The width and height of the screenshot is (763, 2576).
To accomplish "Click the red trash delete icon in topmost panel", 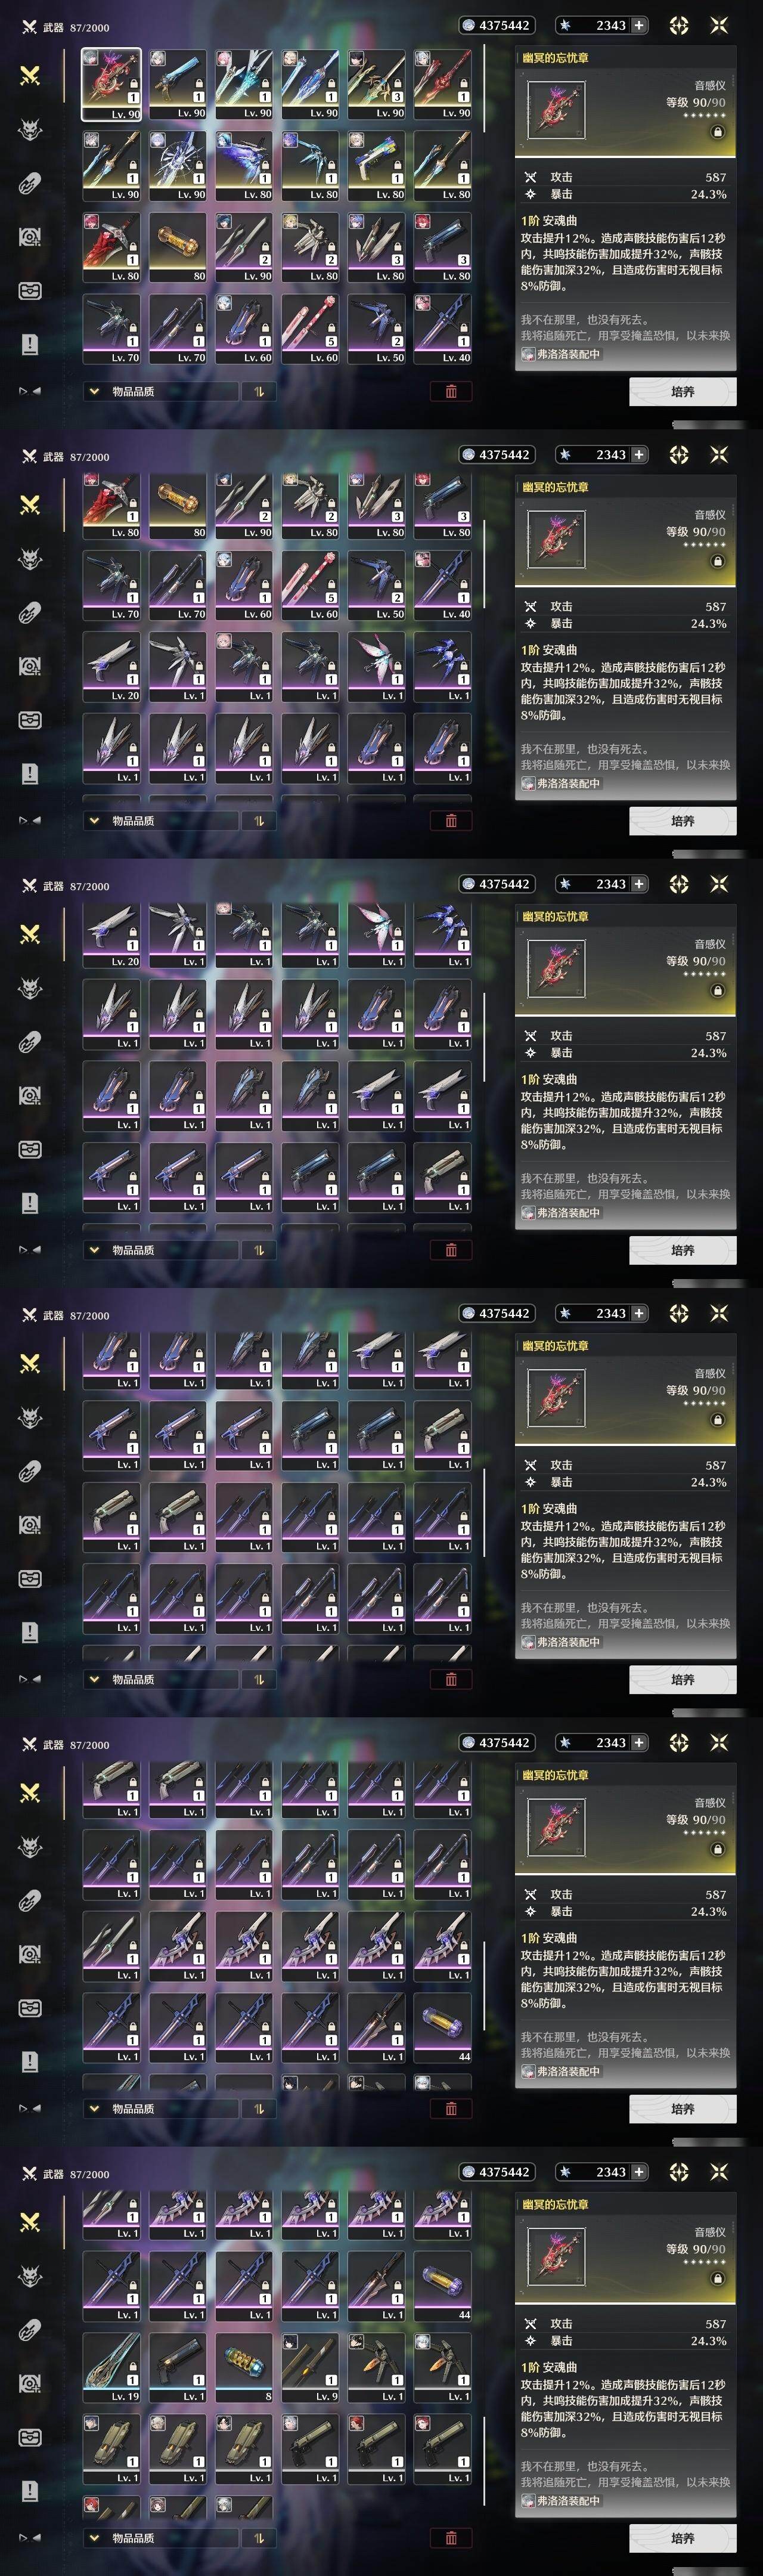I will [451, 391].
